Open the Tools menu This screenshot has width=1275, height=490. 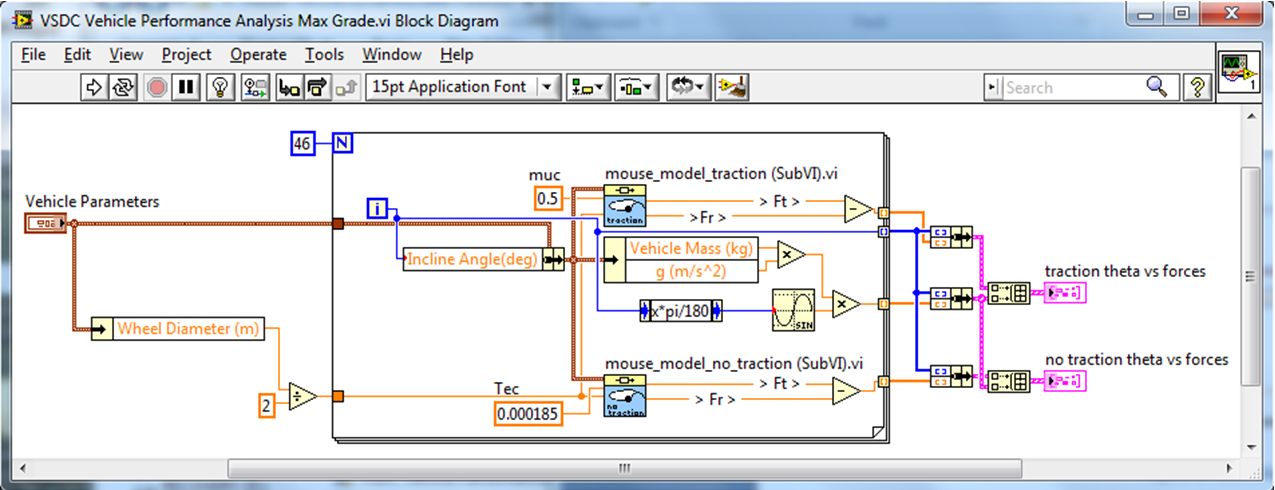click(324, 54)
